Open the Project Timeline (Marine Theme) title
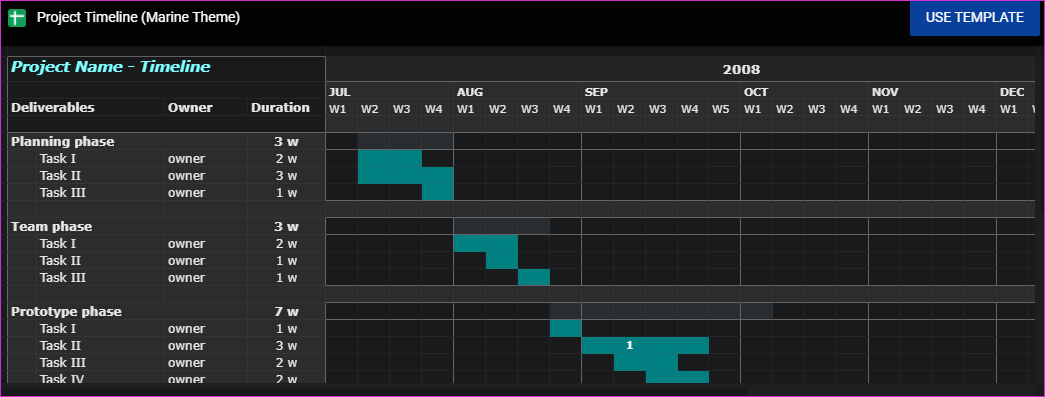The image size is (1045, 397). (139, 18)
